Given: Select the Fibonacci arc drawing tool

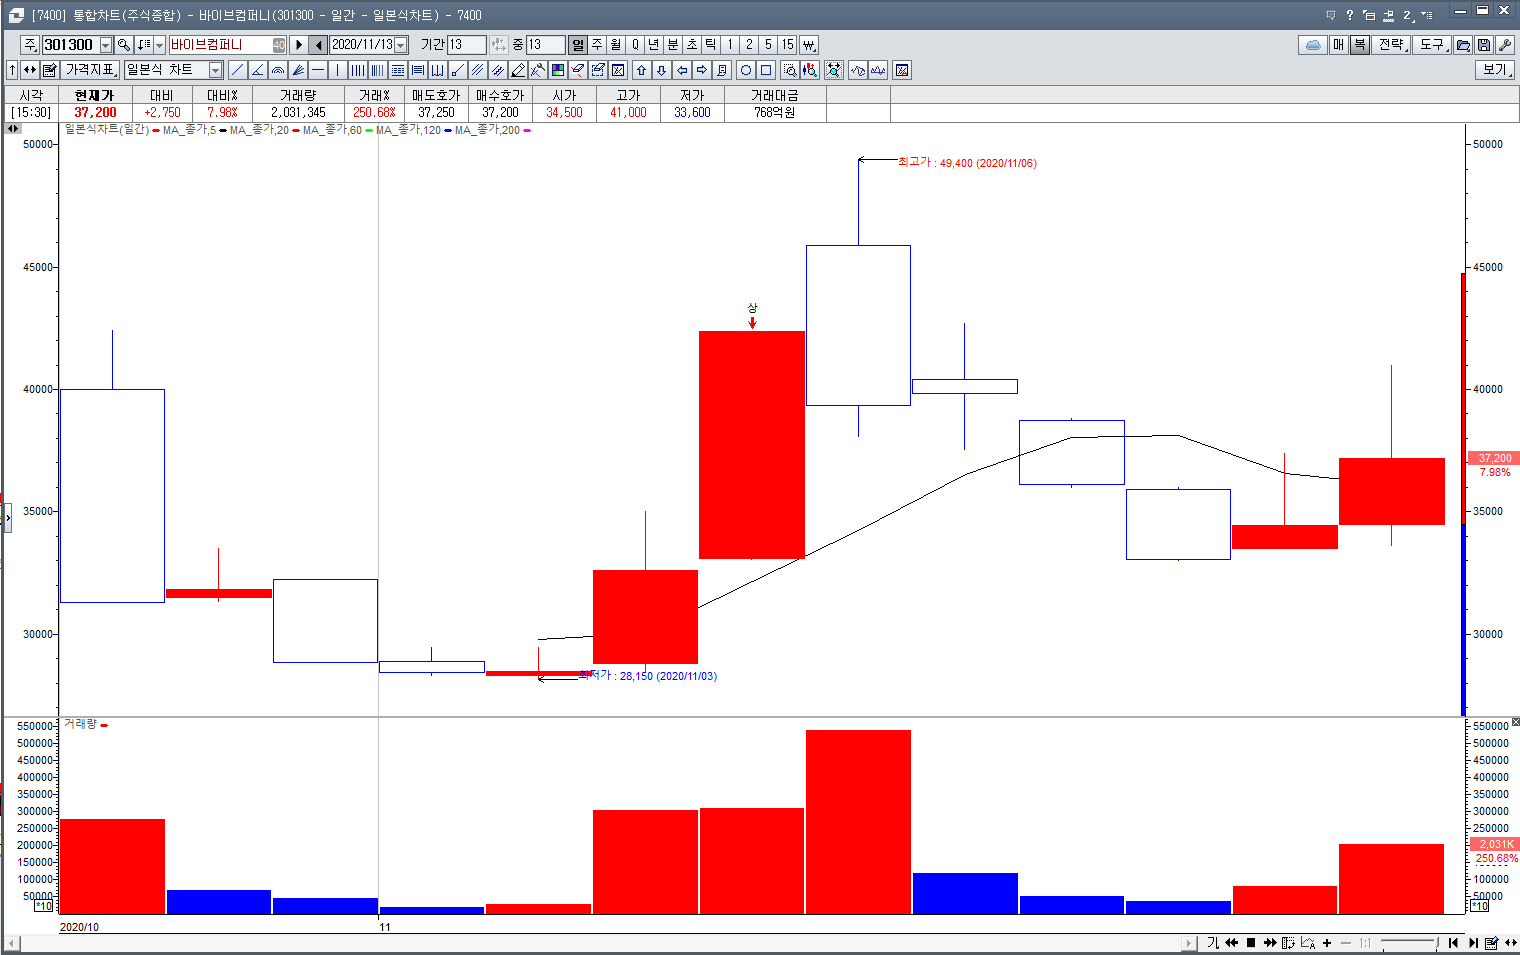Looking at the screenshot, I should [277, 70].
